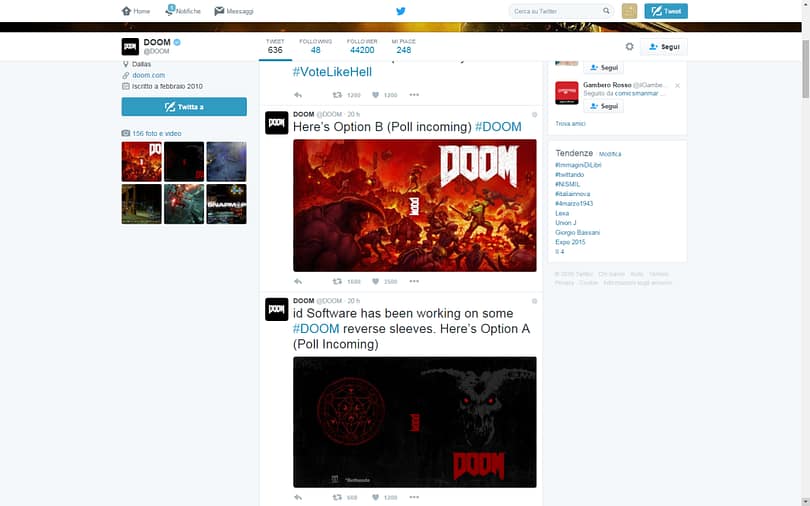Click the verified badge next to DOOM
The image size is (810, 506).
[177, 42]
